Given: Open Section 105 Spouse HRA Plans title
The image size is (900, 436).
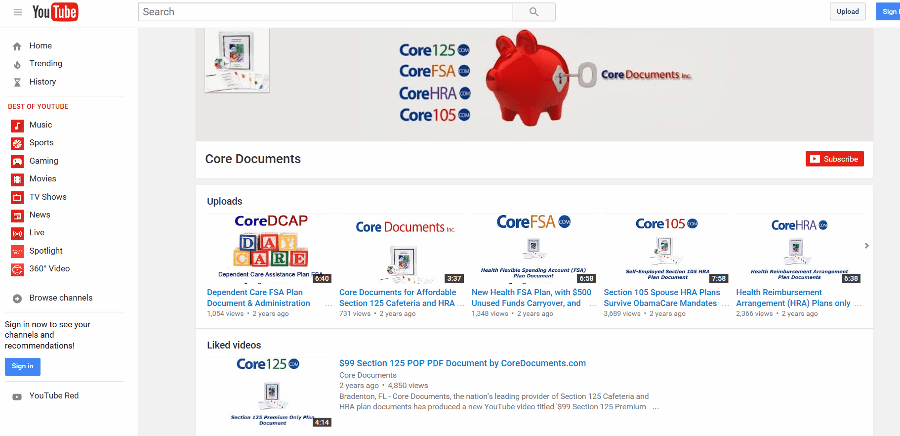Looking at the screenshot, I should tap(662, 298).
